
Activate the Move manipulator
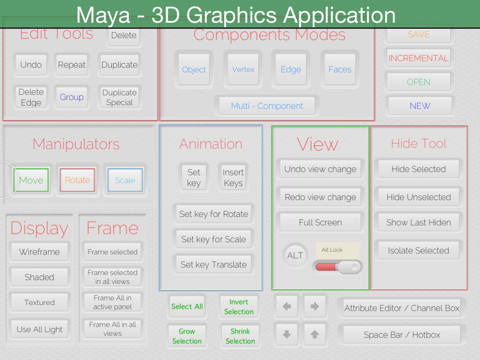point(31,180)
